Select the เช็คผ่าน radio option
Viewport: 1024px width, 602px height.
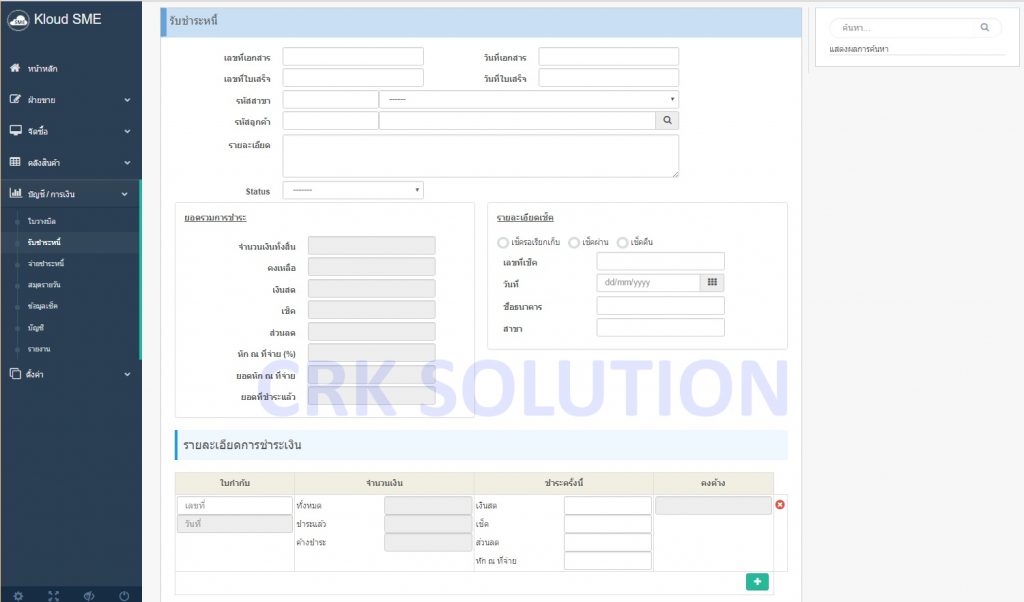(574, 242)
